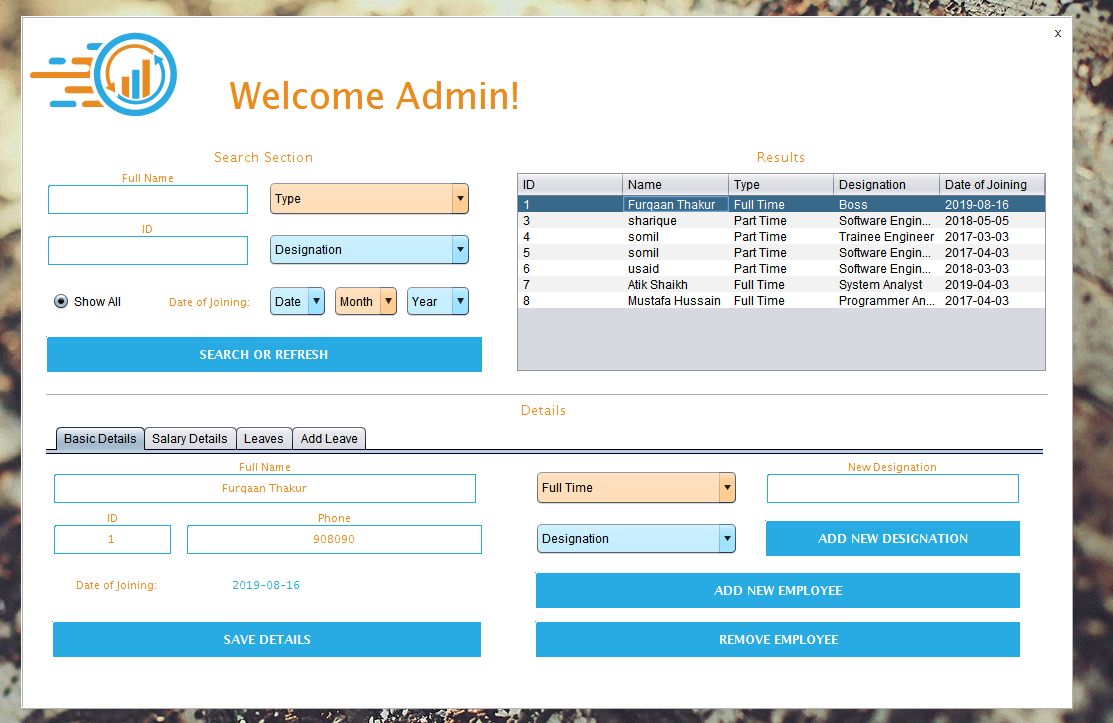Sort by the Designation column header
The image size is (1113, 723).
[x=886, y=184]
